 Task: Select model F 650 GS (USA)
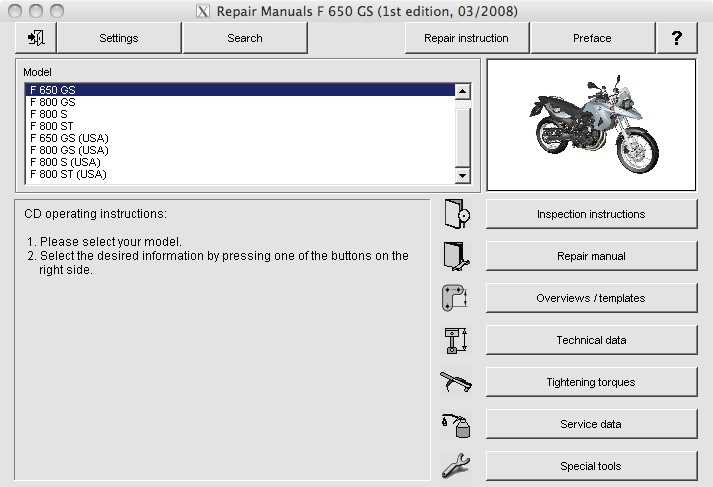(x=240, y=138)
